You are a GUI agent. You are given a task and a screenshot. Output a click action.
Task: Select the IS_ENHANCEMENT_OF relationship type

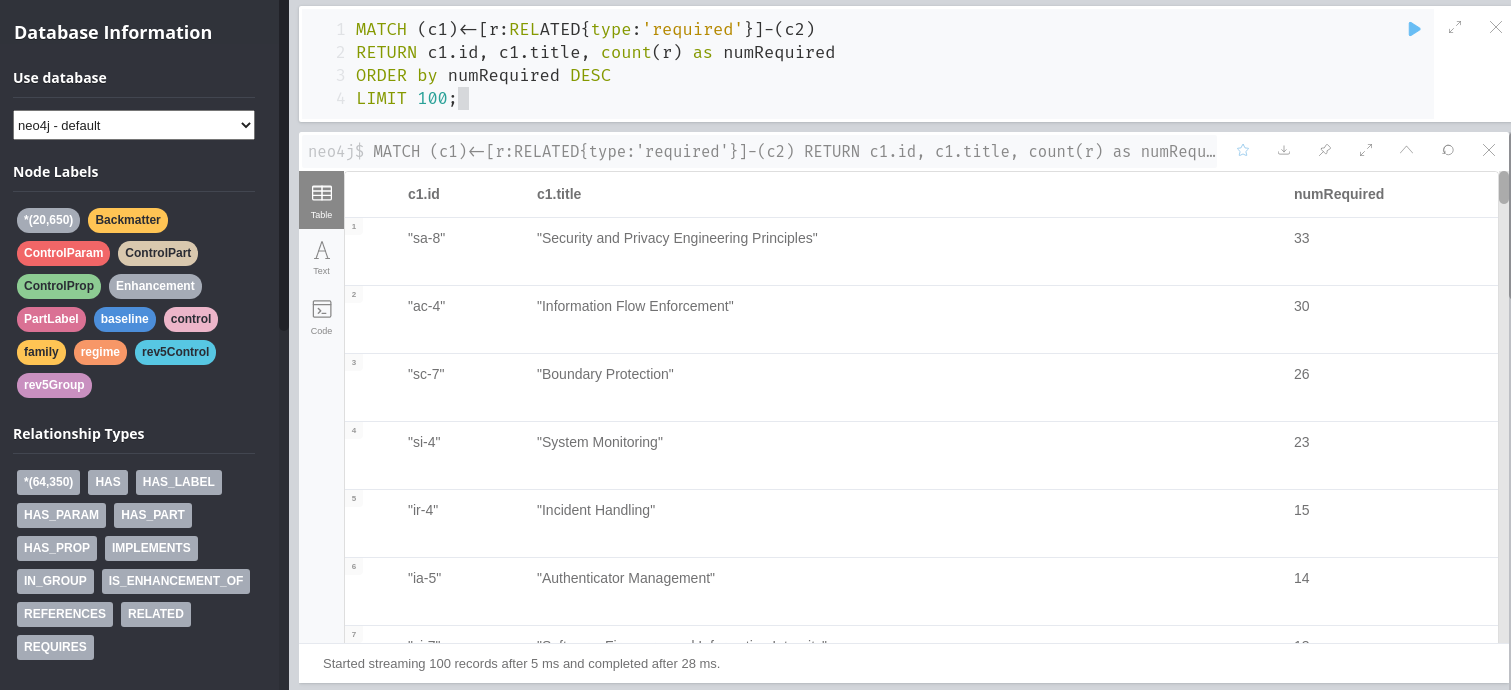coord(176,581)
